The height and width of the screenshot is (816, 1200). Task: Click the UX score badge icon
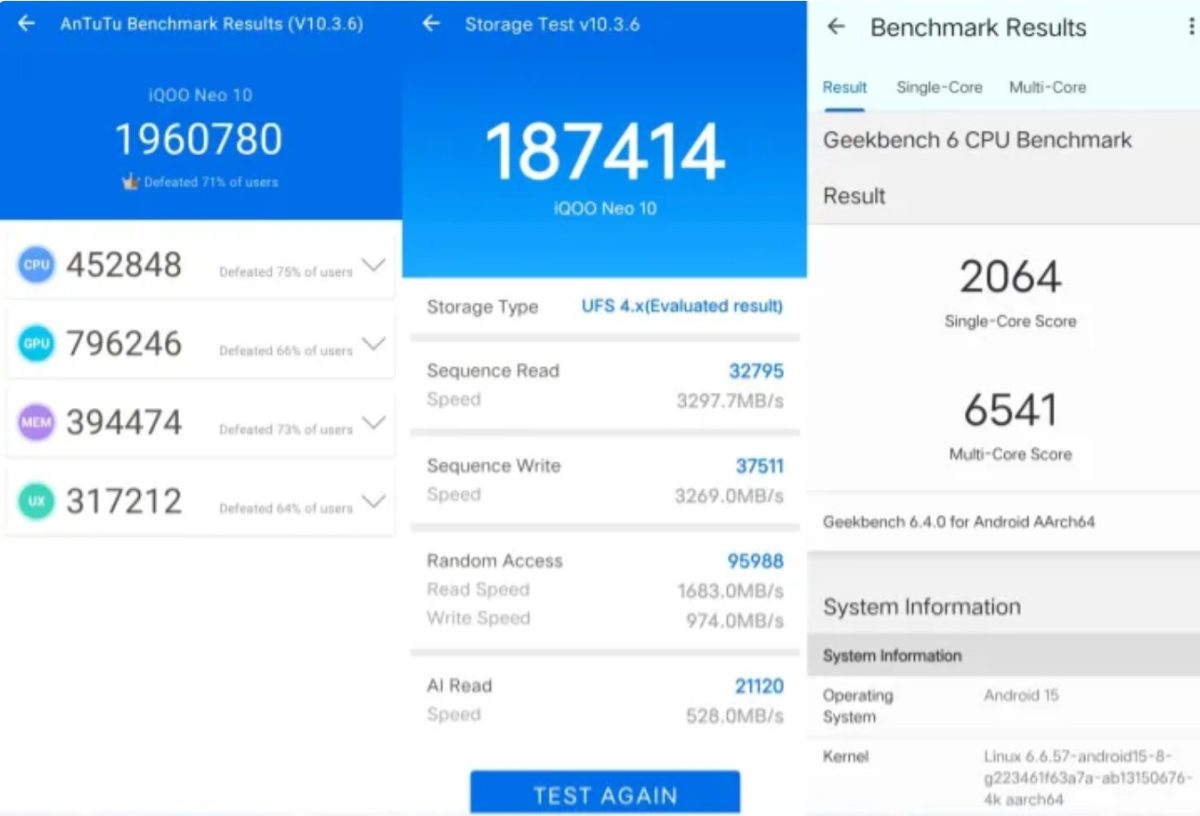(x=36, y=502)
